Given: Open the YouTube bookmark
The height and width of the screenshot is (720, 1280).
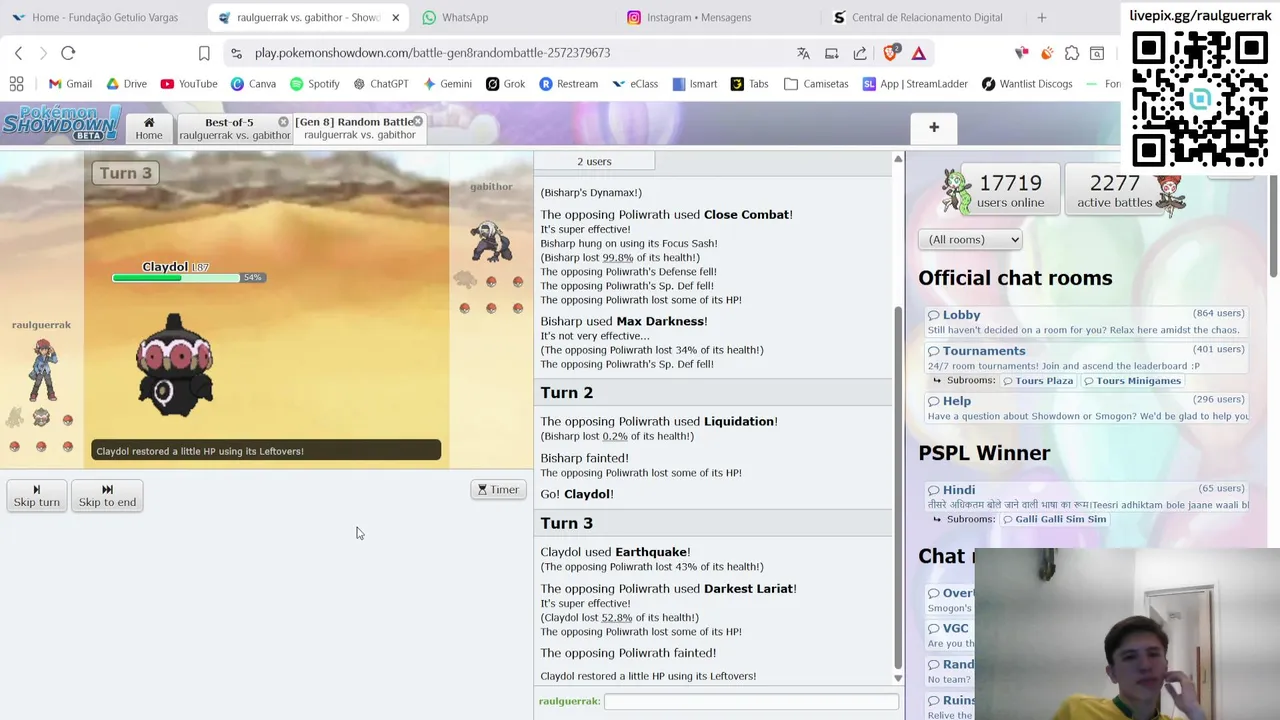Looking at the screenshot, I should click(188, 84).
